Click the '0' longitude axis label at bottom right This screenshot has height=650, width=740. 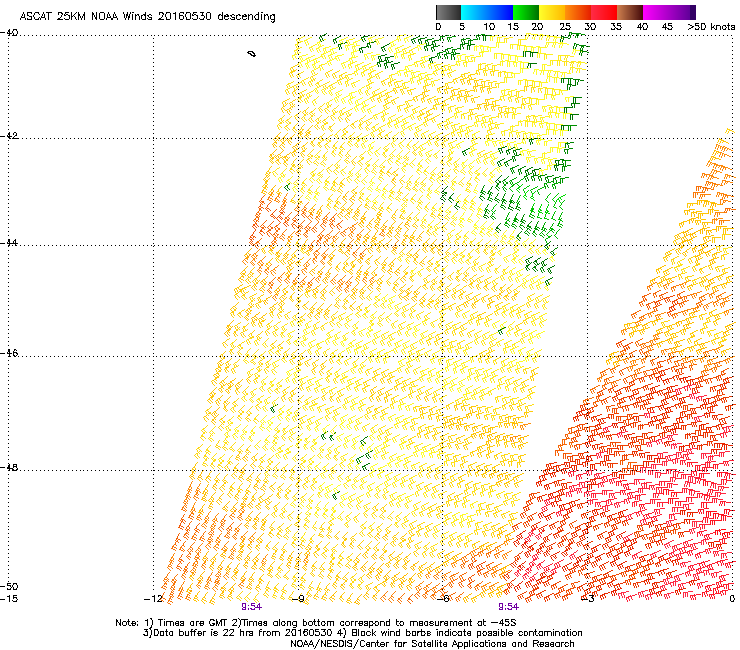[732, 599]
